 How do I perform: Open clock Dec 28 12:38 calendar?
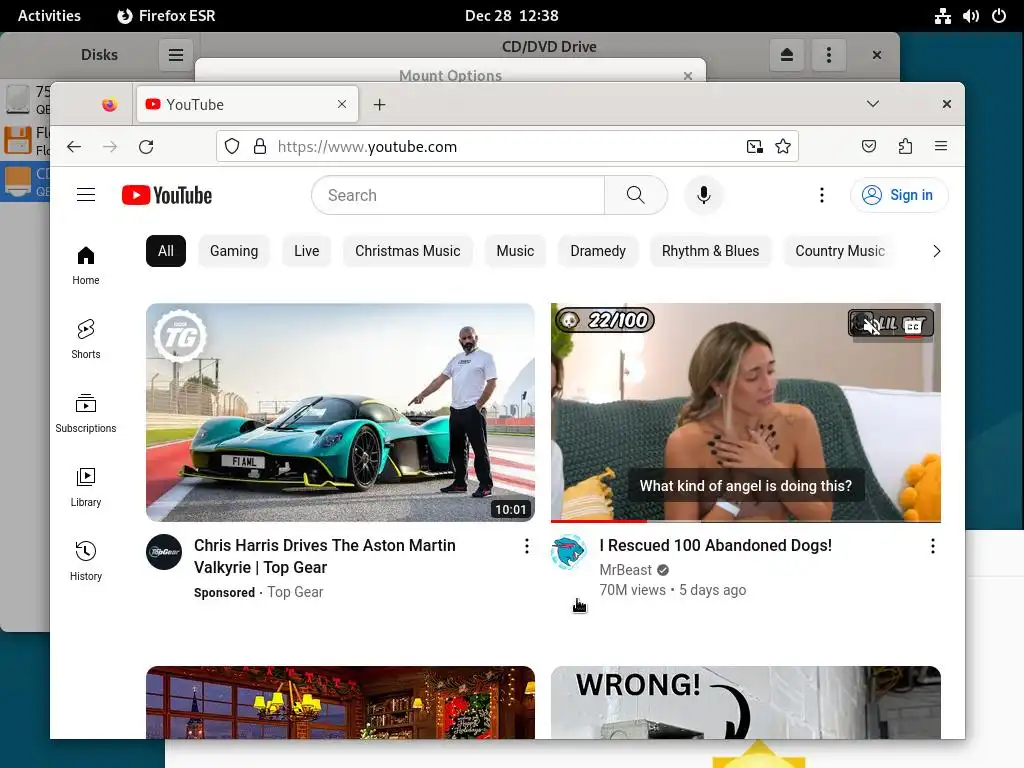tap(511, 16)
